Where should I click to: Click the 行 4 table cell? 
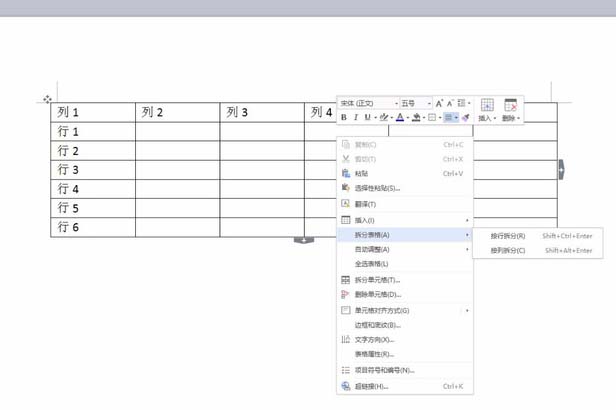[93, 189]
